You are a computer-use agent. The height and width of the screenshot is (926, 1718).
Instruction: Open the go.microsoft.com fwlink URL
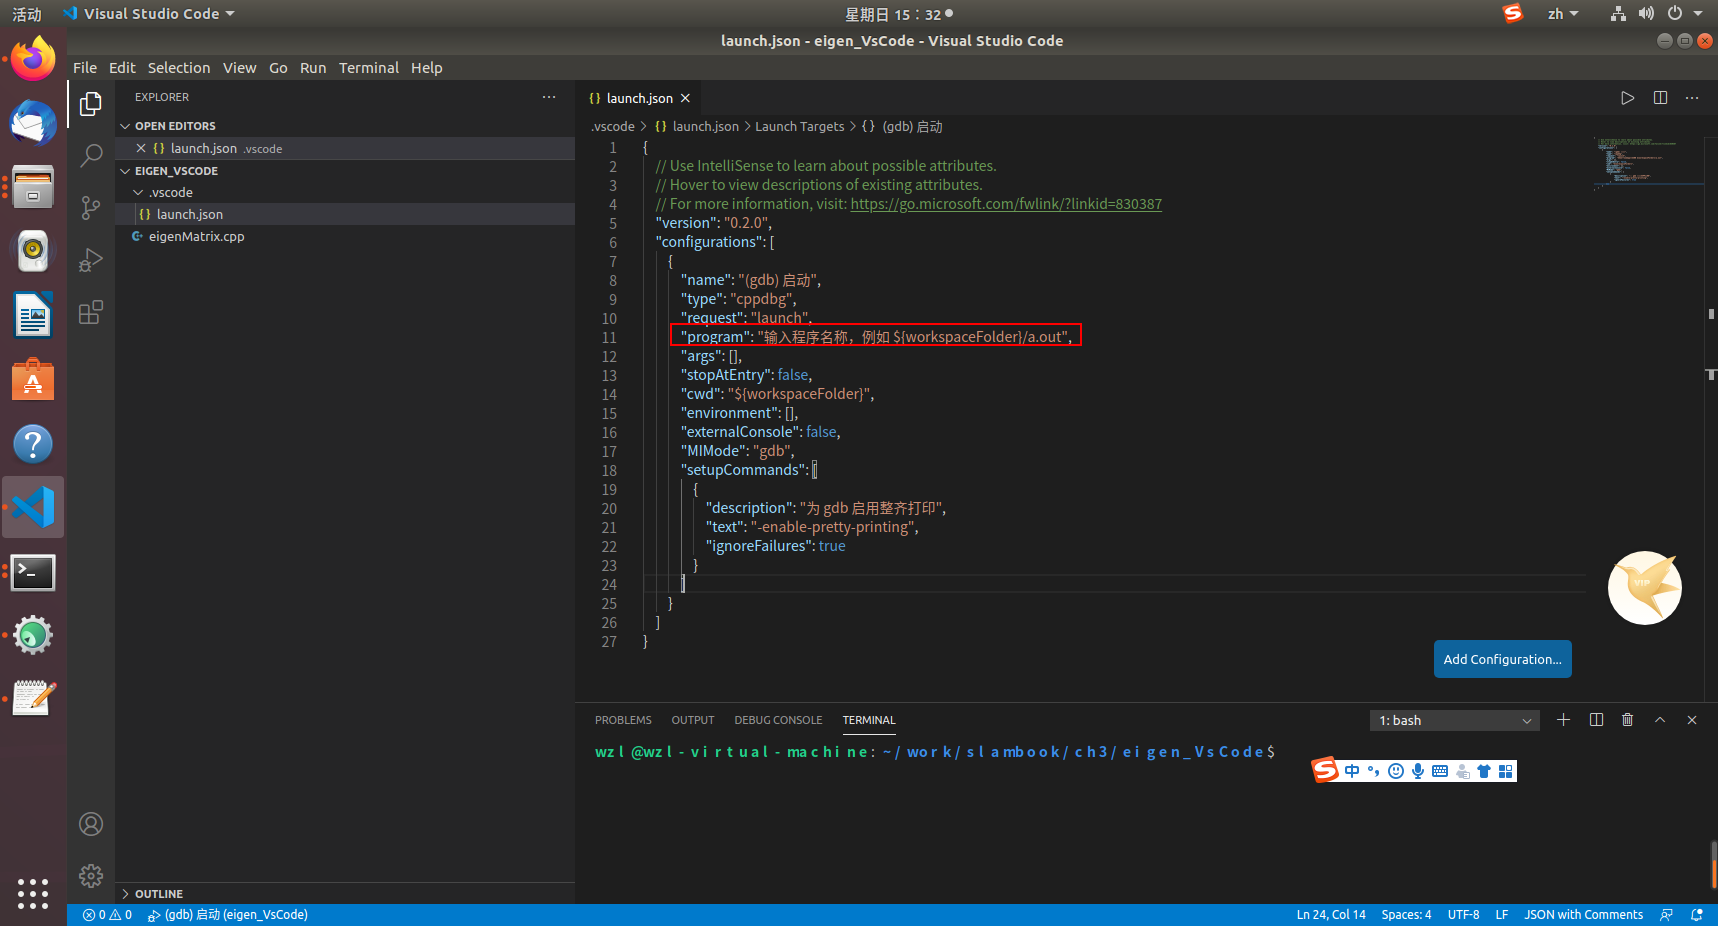[x=1006, y=204]
